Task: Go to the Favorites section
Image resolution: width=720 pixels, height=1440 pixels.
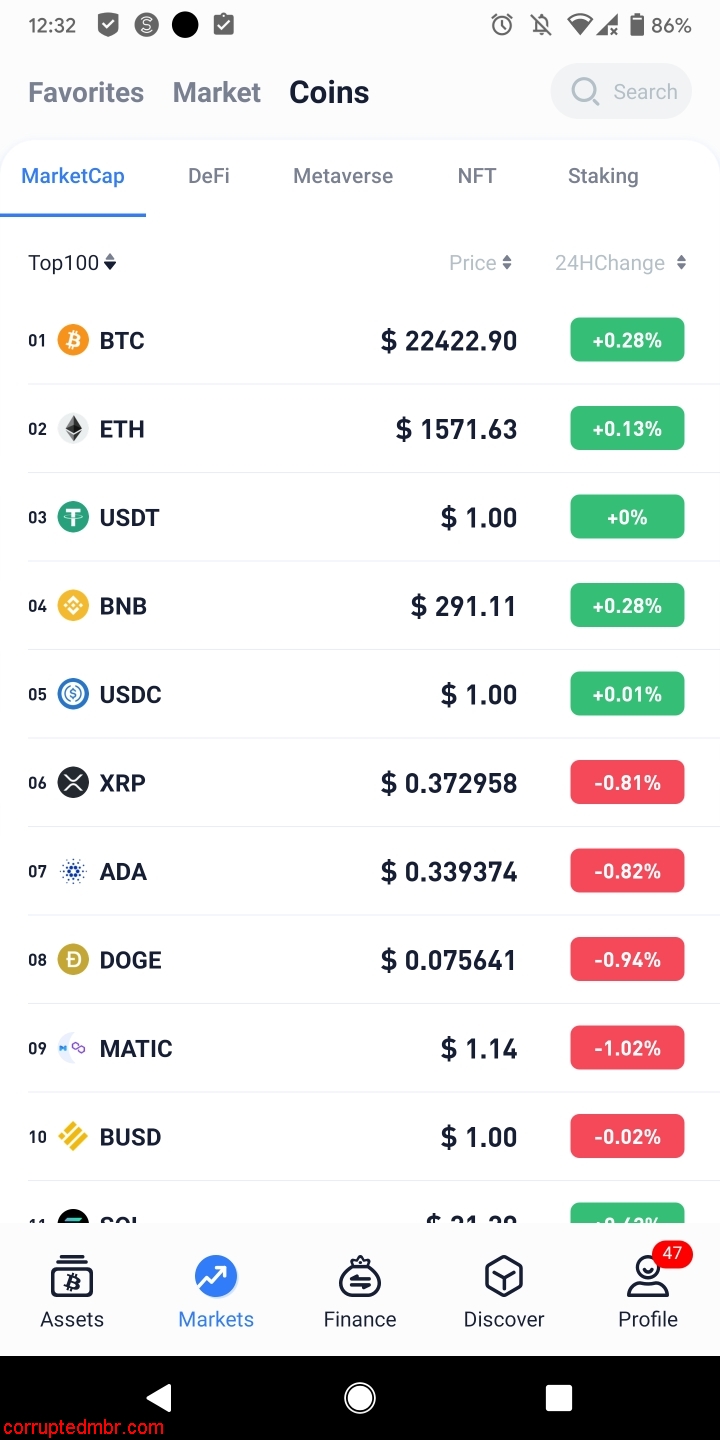Action: pyautogui.click(x=86, y=92)
